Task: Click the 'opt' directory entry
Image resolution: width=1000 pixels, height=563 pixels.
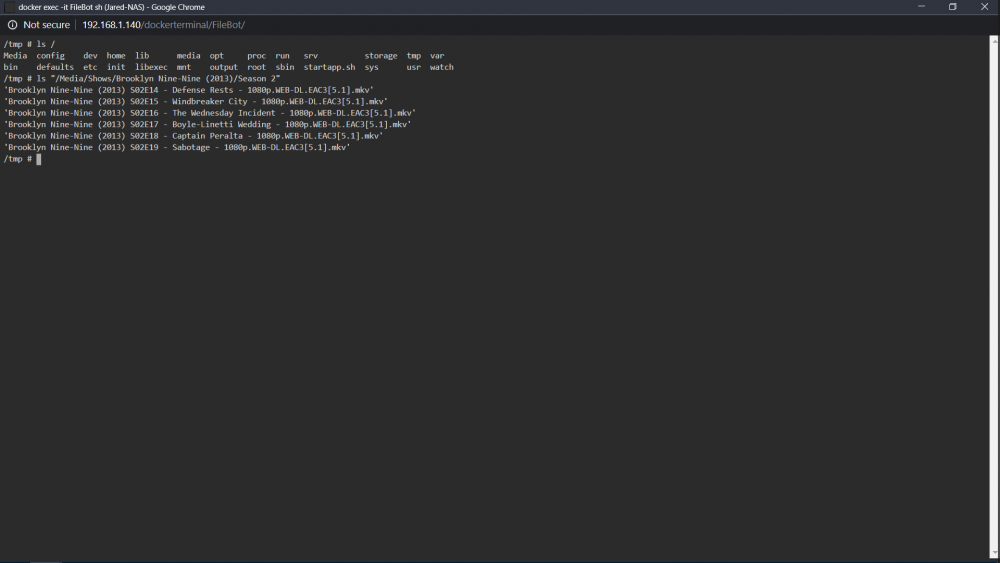Action: click(x=217, y=55)
